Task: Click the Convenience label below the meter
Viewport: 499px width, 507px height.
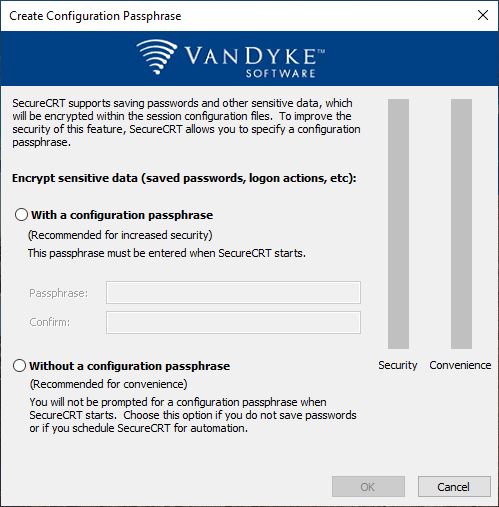Action: point(460,365)
